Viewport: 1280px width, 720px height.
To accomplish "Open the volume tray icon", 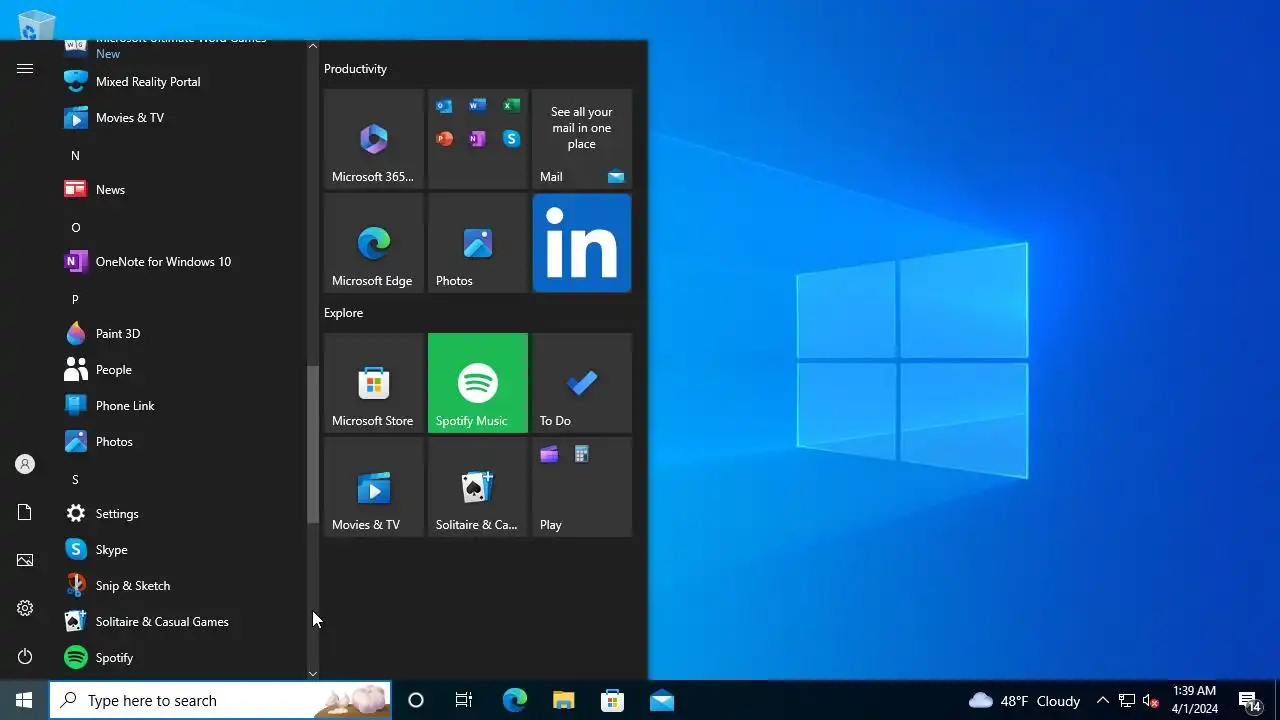I will (1150, 700).
